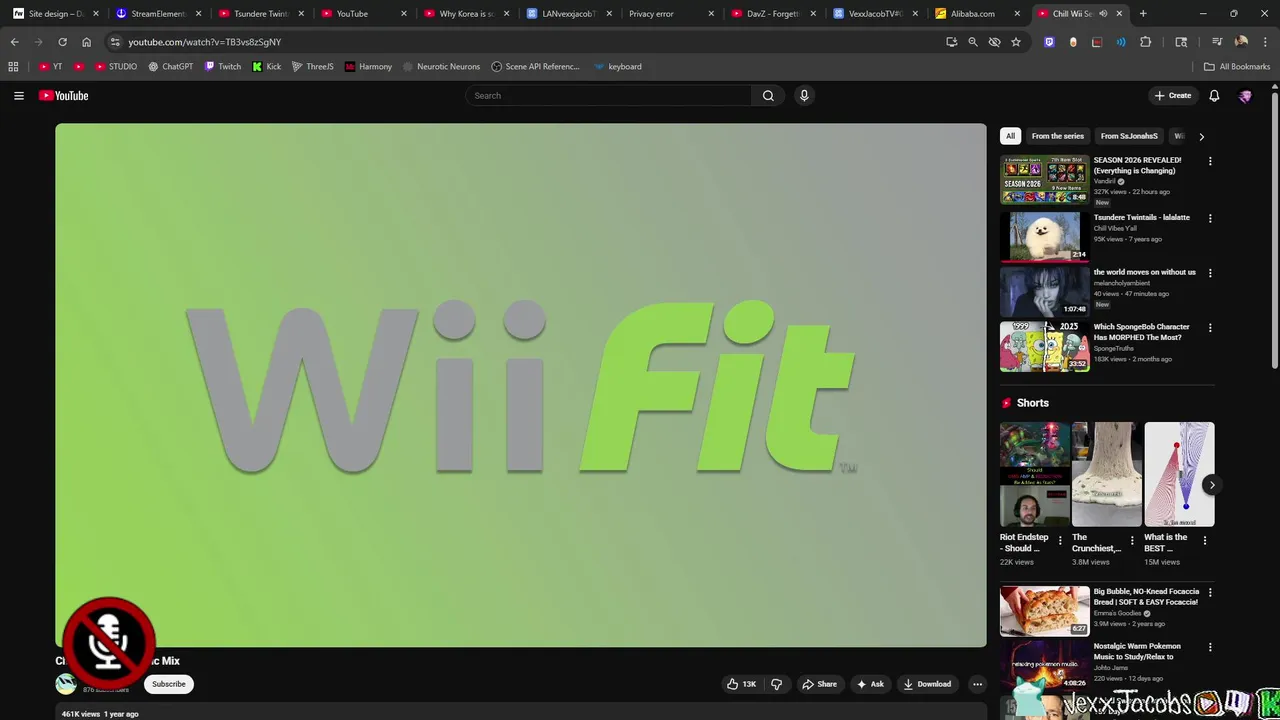Open the All Bookmarks folder

pyautogui.click(x=1237, y=67)
